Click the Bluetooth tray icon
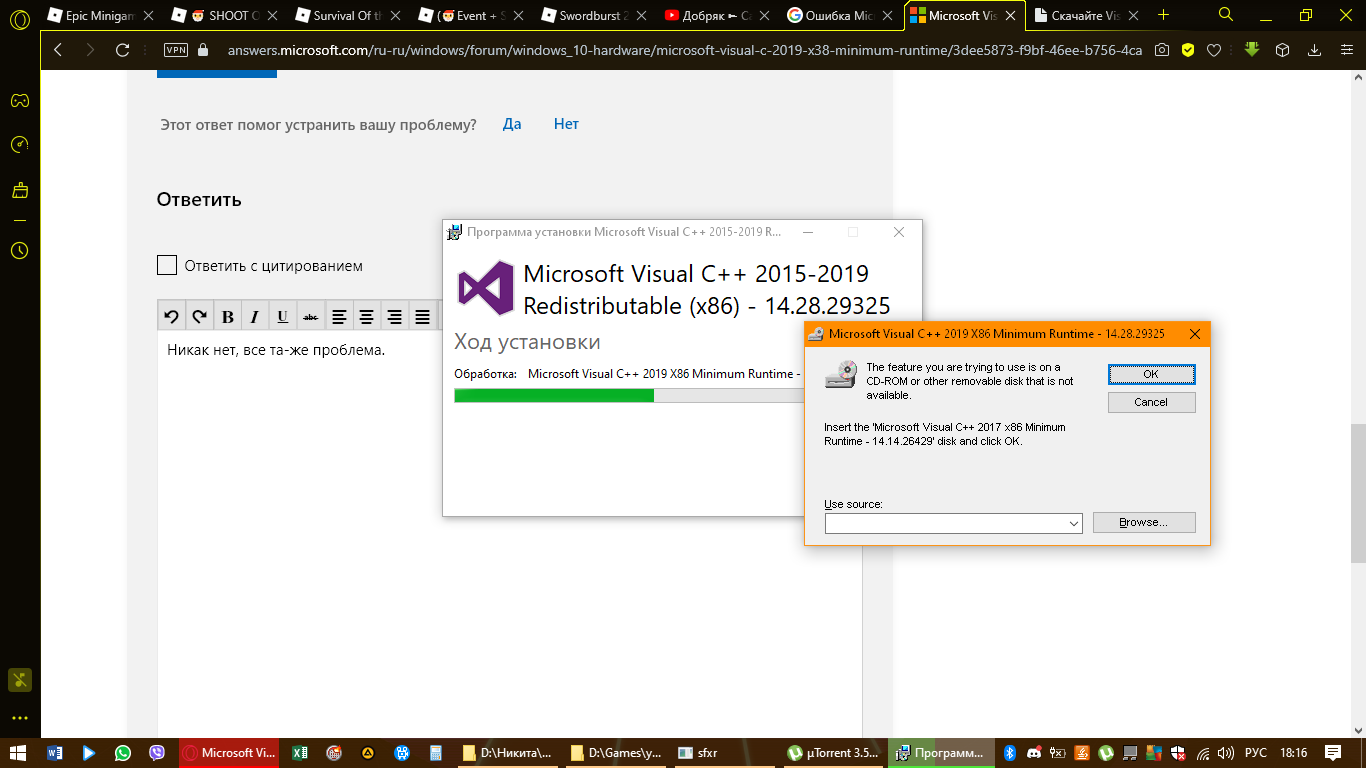The image size is (1366, 768). pos(1010,753)
